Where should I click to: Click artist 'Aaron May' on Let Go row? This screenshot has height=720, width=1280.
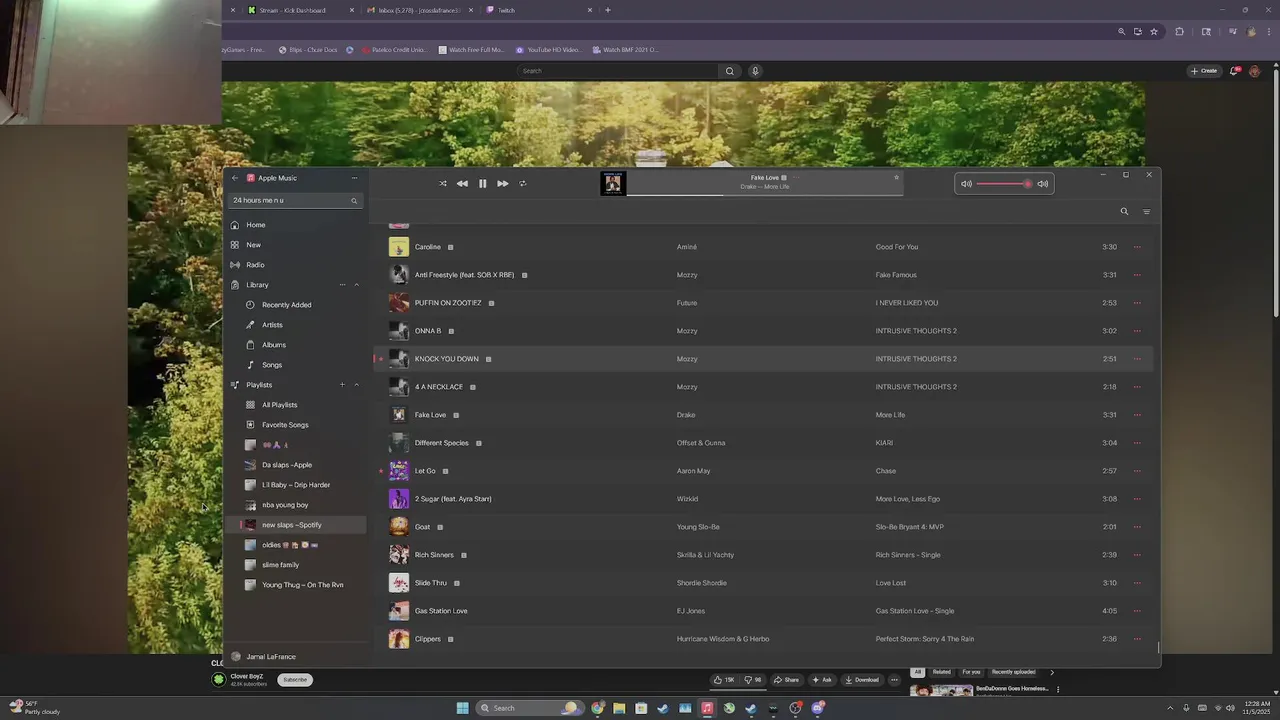coord(693,471)
